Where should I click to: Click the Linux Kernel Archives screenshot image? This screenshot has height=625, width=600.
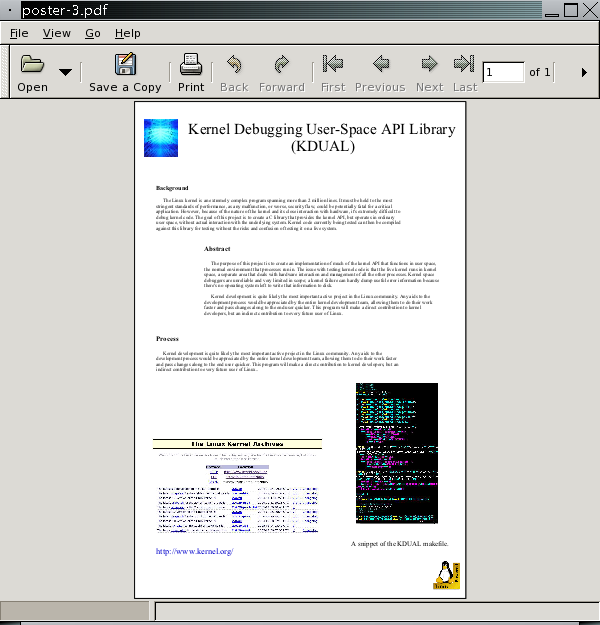pos(237,486)
